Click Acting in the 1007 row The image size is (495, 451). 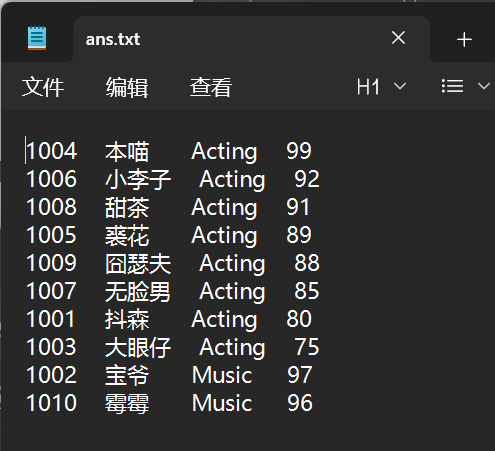tap(232, 292)
